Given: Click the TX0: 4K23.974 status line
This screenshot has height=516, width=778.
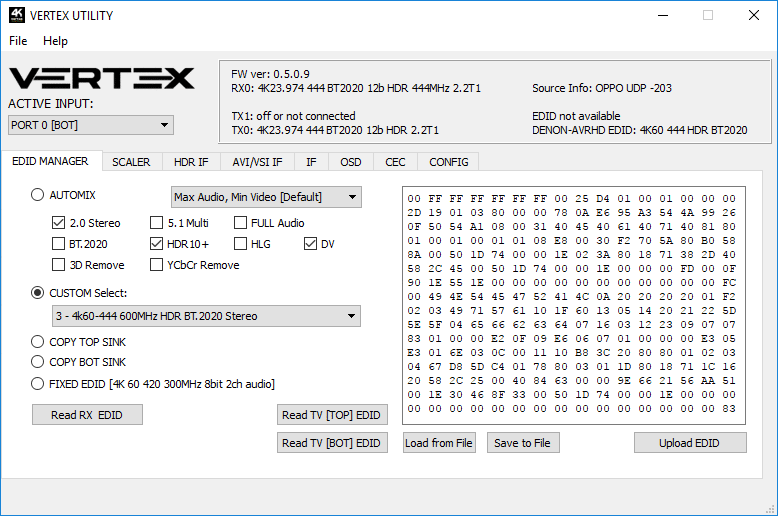Looking at the screenshot, I should 335,130.
